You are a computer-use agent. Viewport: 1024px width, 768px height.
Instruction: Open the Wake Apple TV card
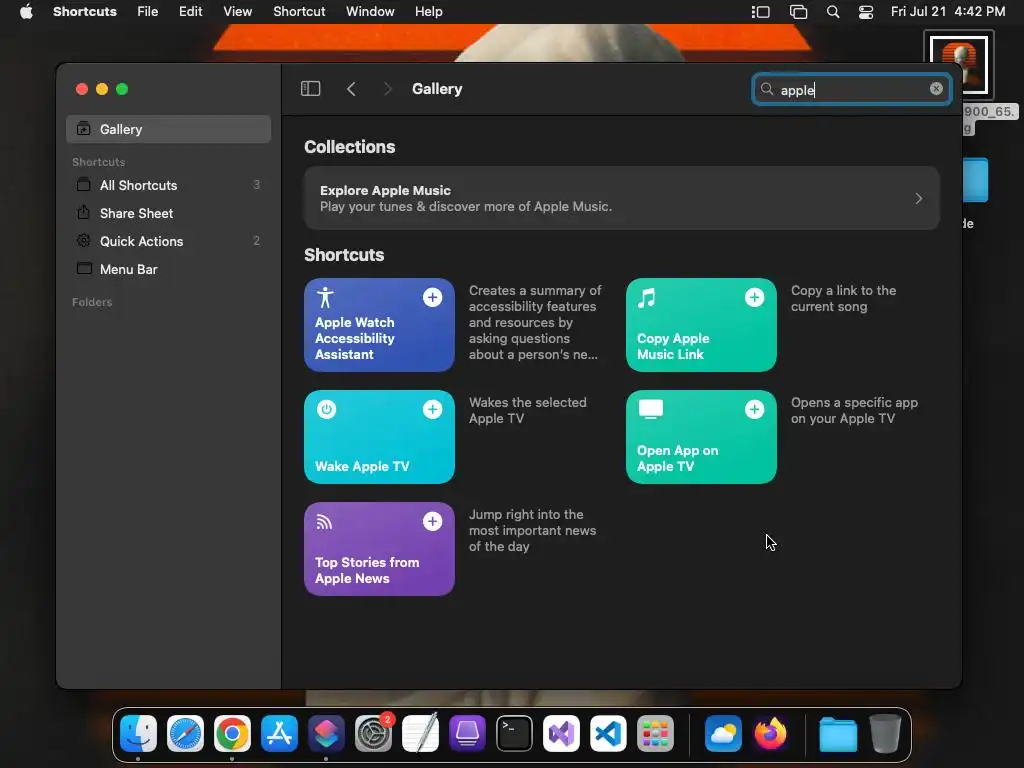pos(379,437)
